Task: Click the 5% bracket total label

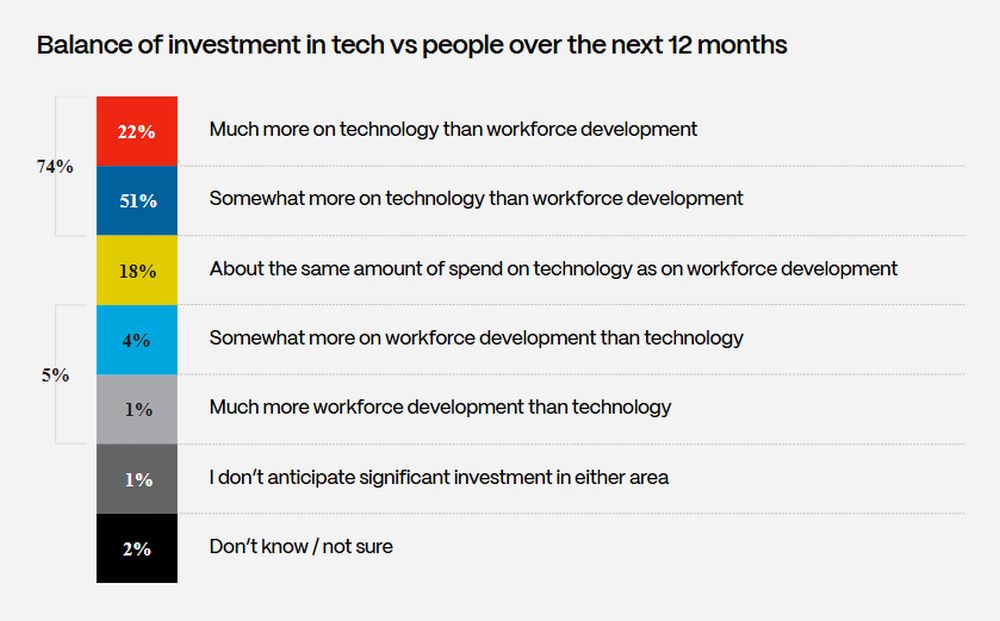Action: [x=55, y=375]
